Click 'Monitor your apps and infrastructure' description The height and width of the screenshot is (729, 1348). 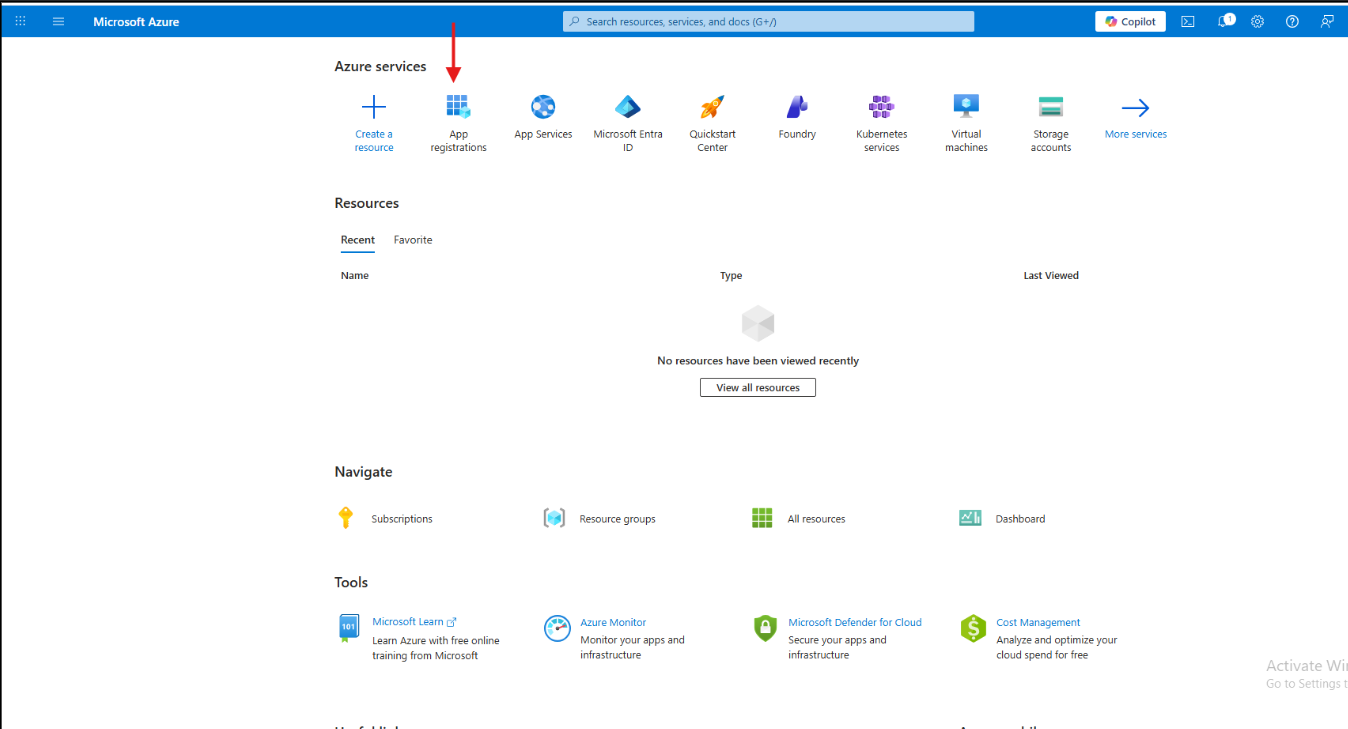coord(632,647)
